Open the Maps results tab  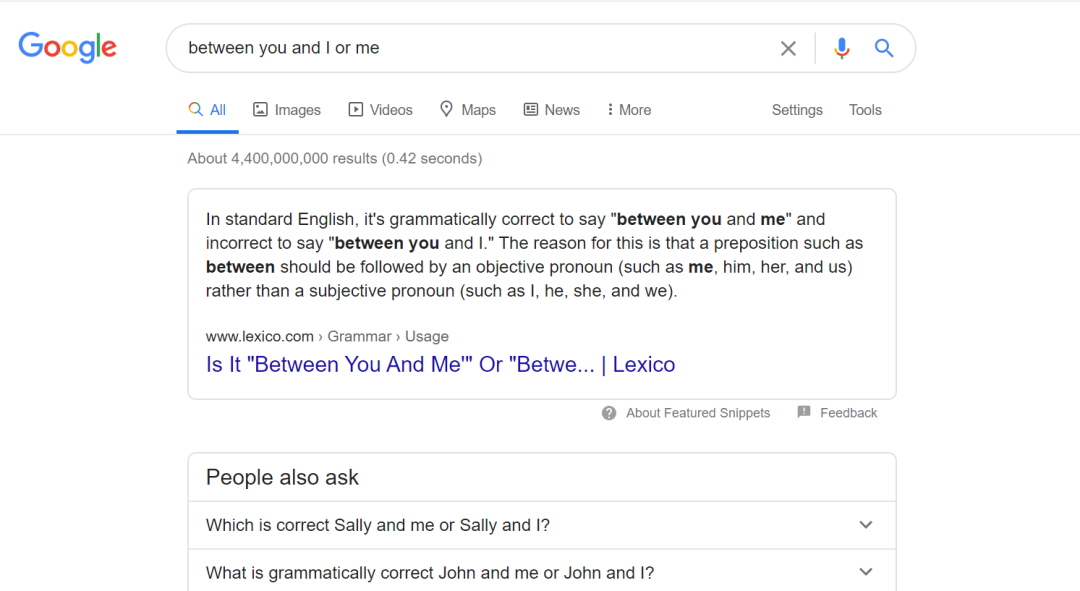pyautogui.click(x=467, y=110)
